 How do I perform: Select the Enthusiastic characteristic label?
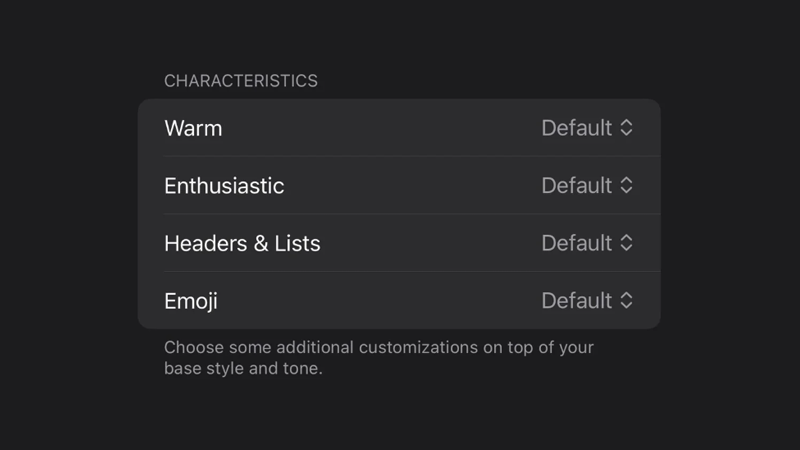(x=224, y=186)
